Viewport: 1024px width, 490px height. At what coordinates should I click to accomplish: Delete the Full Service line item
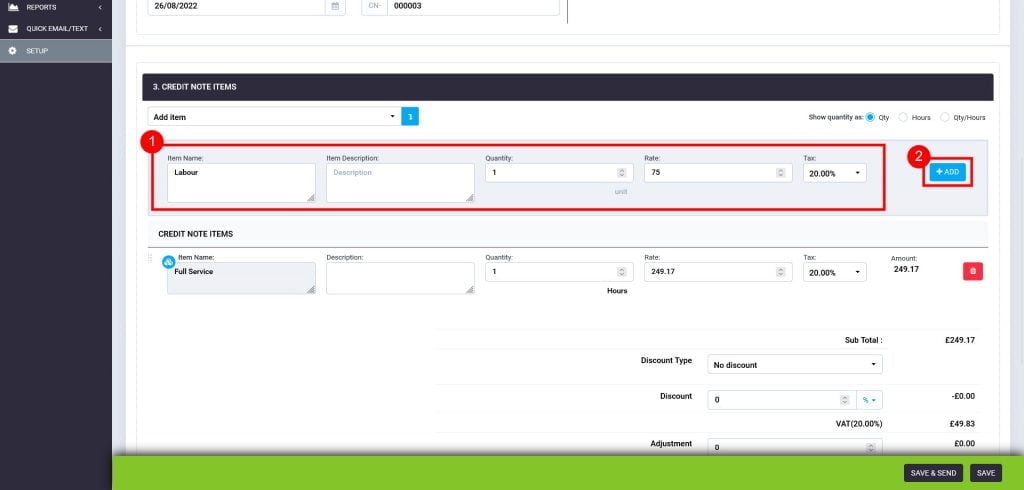pos(972,271)
